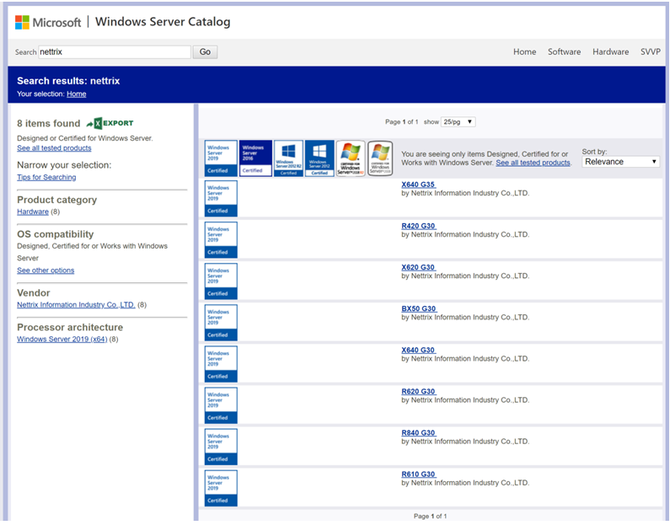Viewport: 670px width, 525px height.
Task: Filter by Windows Server 2008 R2 badge
Action: pos(350,158)
